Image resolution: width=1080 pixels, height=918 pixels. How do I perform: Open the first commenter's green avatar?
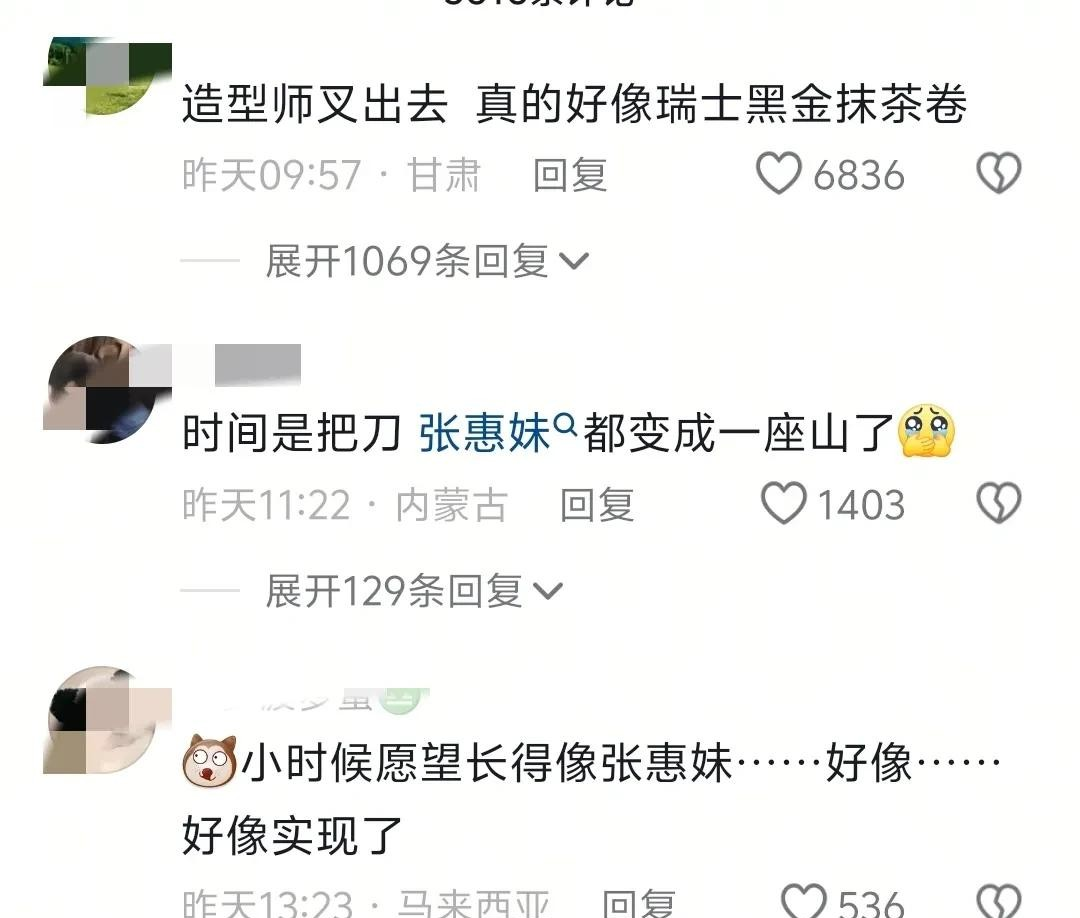click(107, 77)
